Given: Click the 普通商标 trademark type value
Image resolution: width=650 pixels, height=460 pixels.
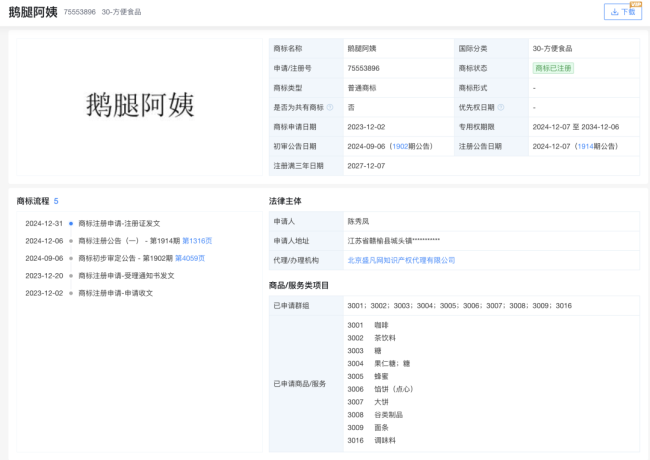Looking at the screenshot, I should coord(362,88).
